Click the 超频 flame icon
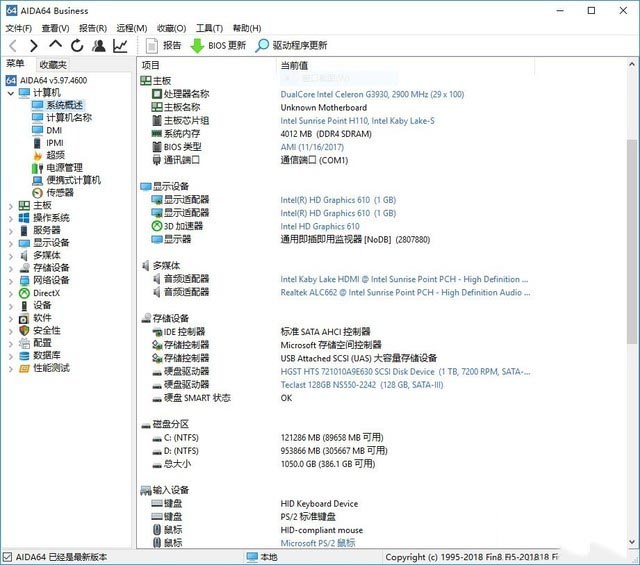The width and height of the screenshot is (640, 565). click(38, 155)
